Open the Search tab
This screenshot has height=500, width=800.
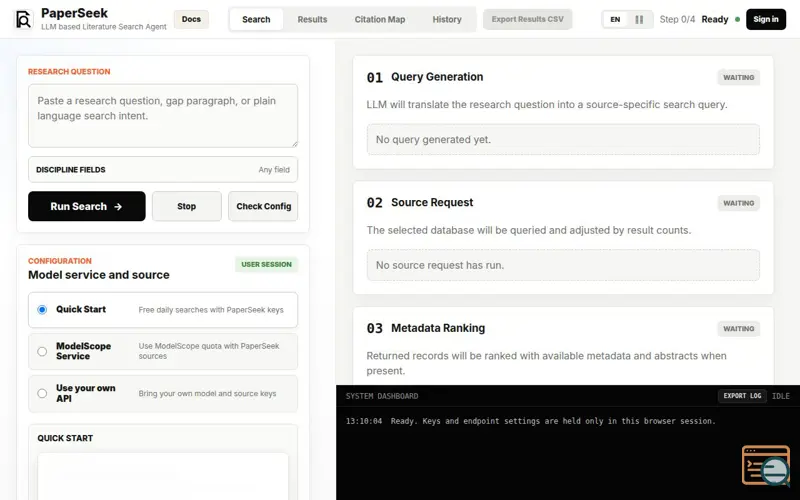click(256, 19)
